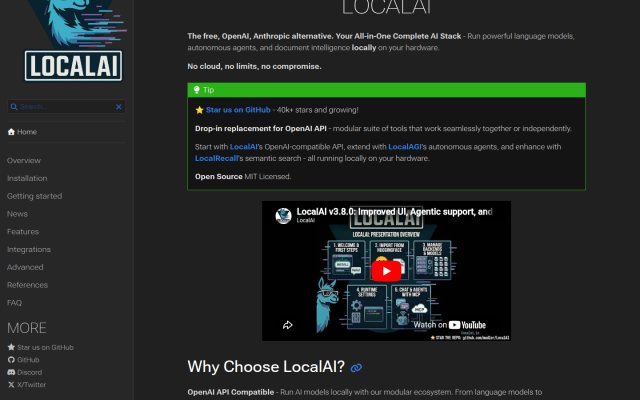
Task: Click the star icon under MORE
Action: point(11,347)
